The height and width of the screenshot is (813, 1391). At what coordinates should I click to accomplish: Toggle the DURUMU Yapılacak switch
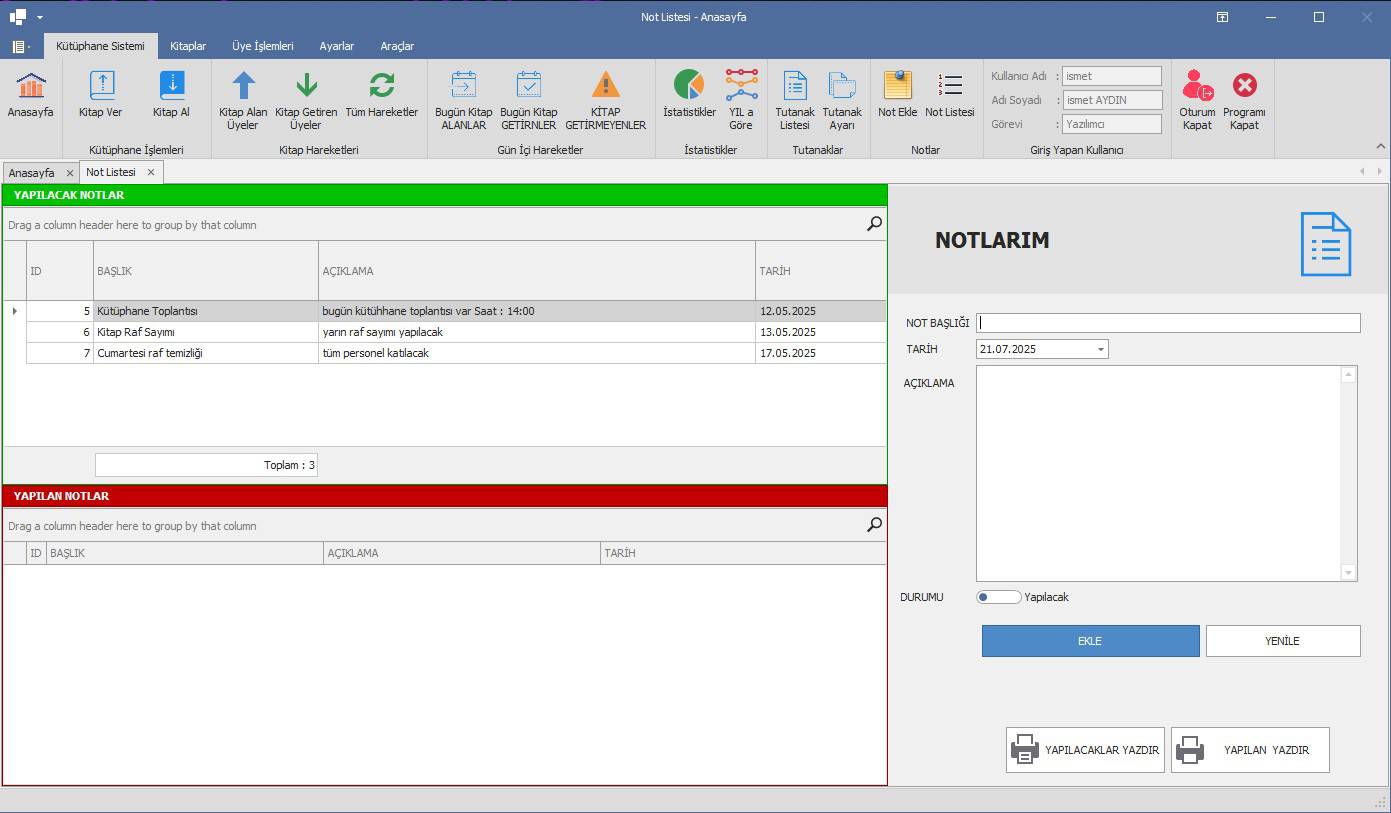click(998, 597)
